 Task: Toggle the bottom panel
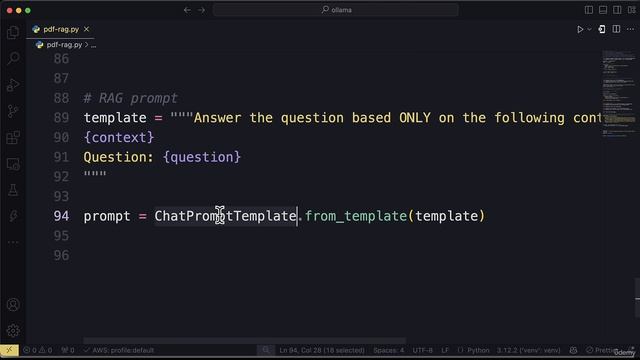click(603, 10)
